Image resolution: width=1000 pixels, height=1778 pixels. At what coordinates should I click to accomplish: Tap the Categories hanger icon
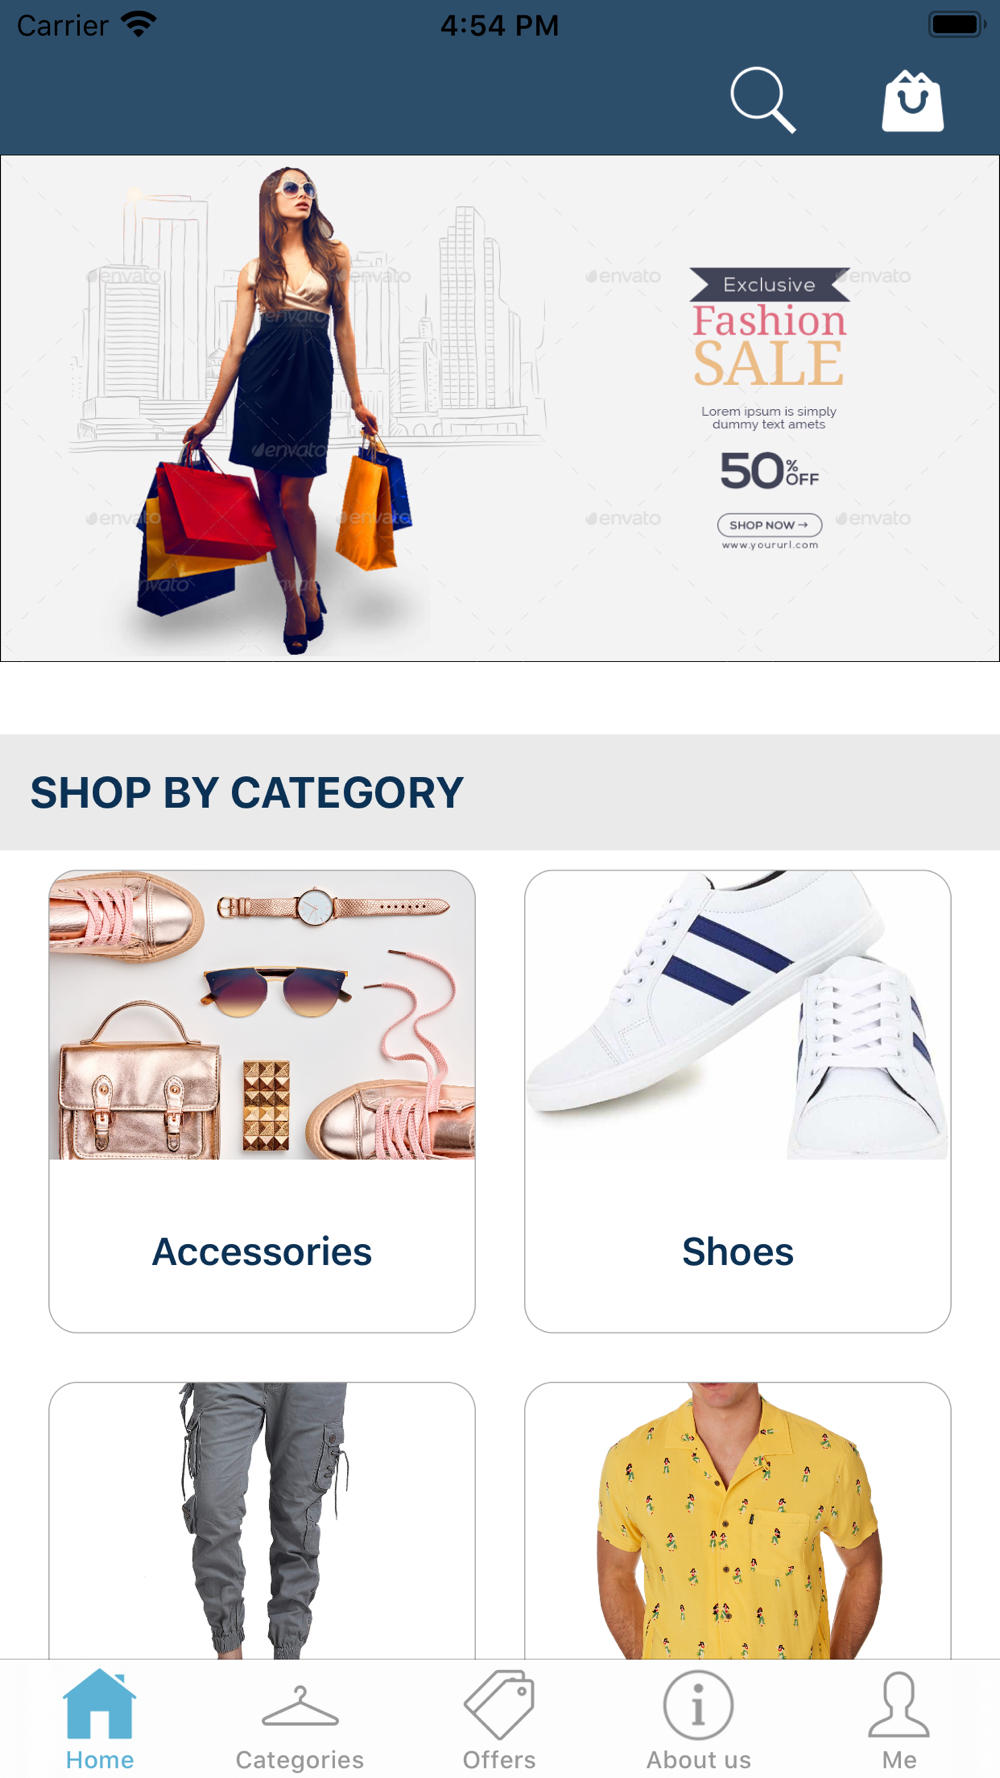(300, 1706)
